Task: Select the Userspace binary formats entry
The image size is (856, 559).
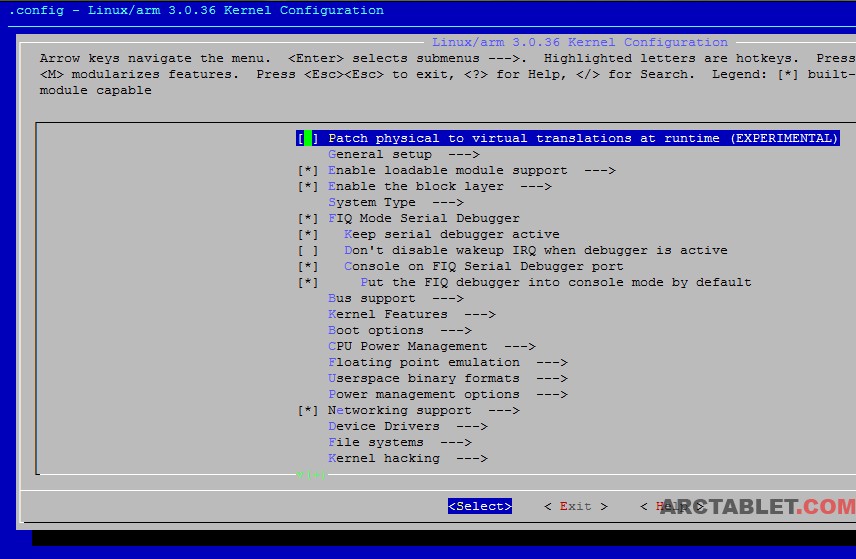Action: coord(424,378)
